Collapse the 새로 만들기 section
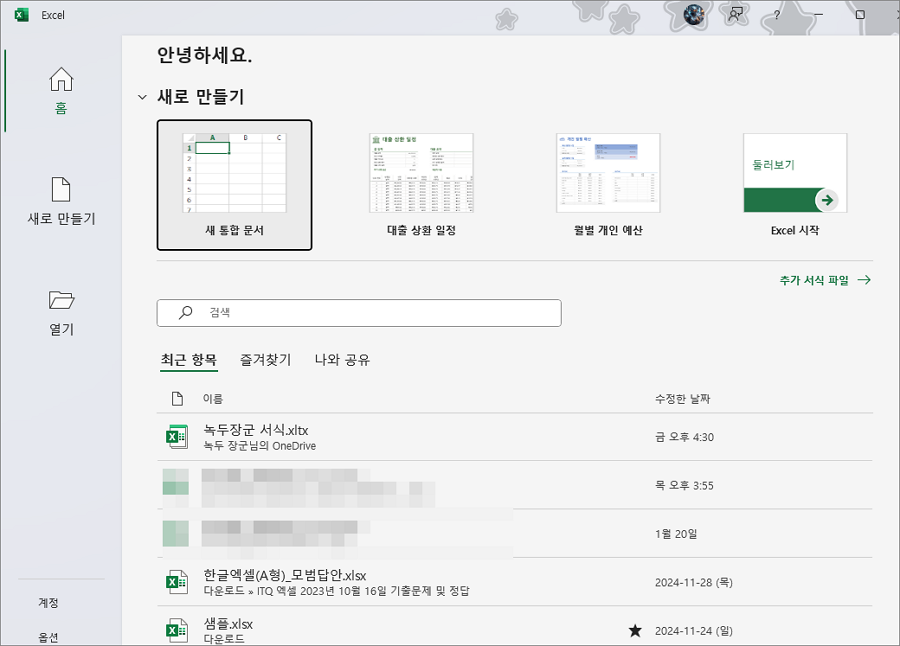The width and height of the screenshot is (900, 646). 142,97
